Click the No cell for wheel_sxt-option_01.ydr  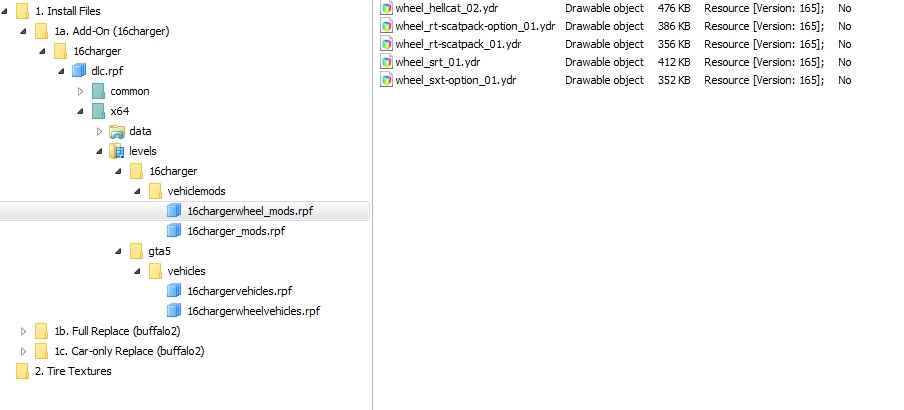845,80
